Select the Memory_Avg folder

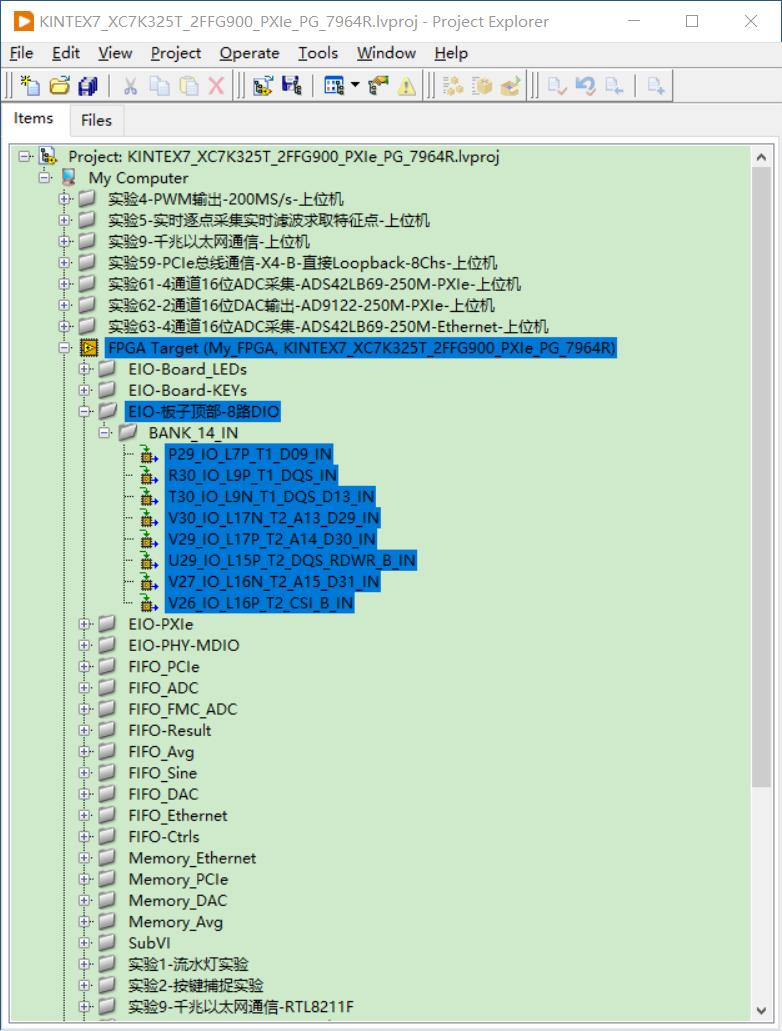(176, 922)
